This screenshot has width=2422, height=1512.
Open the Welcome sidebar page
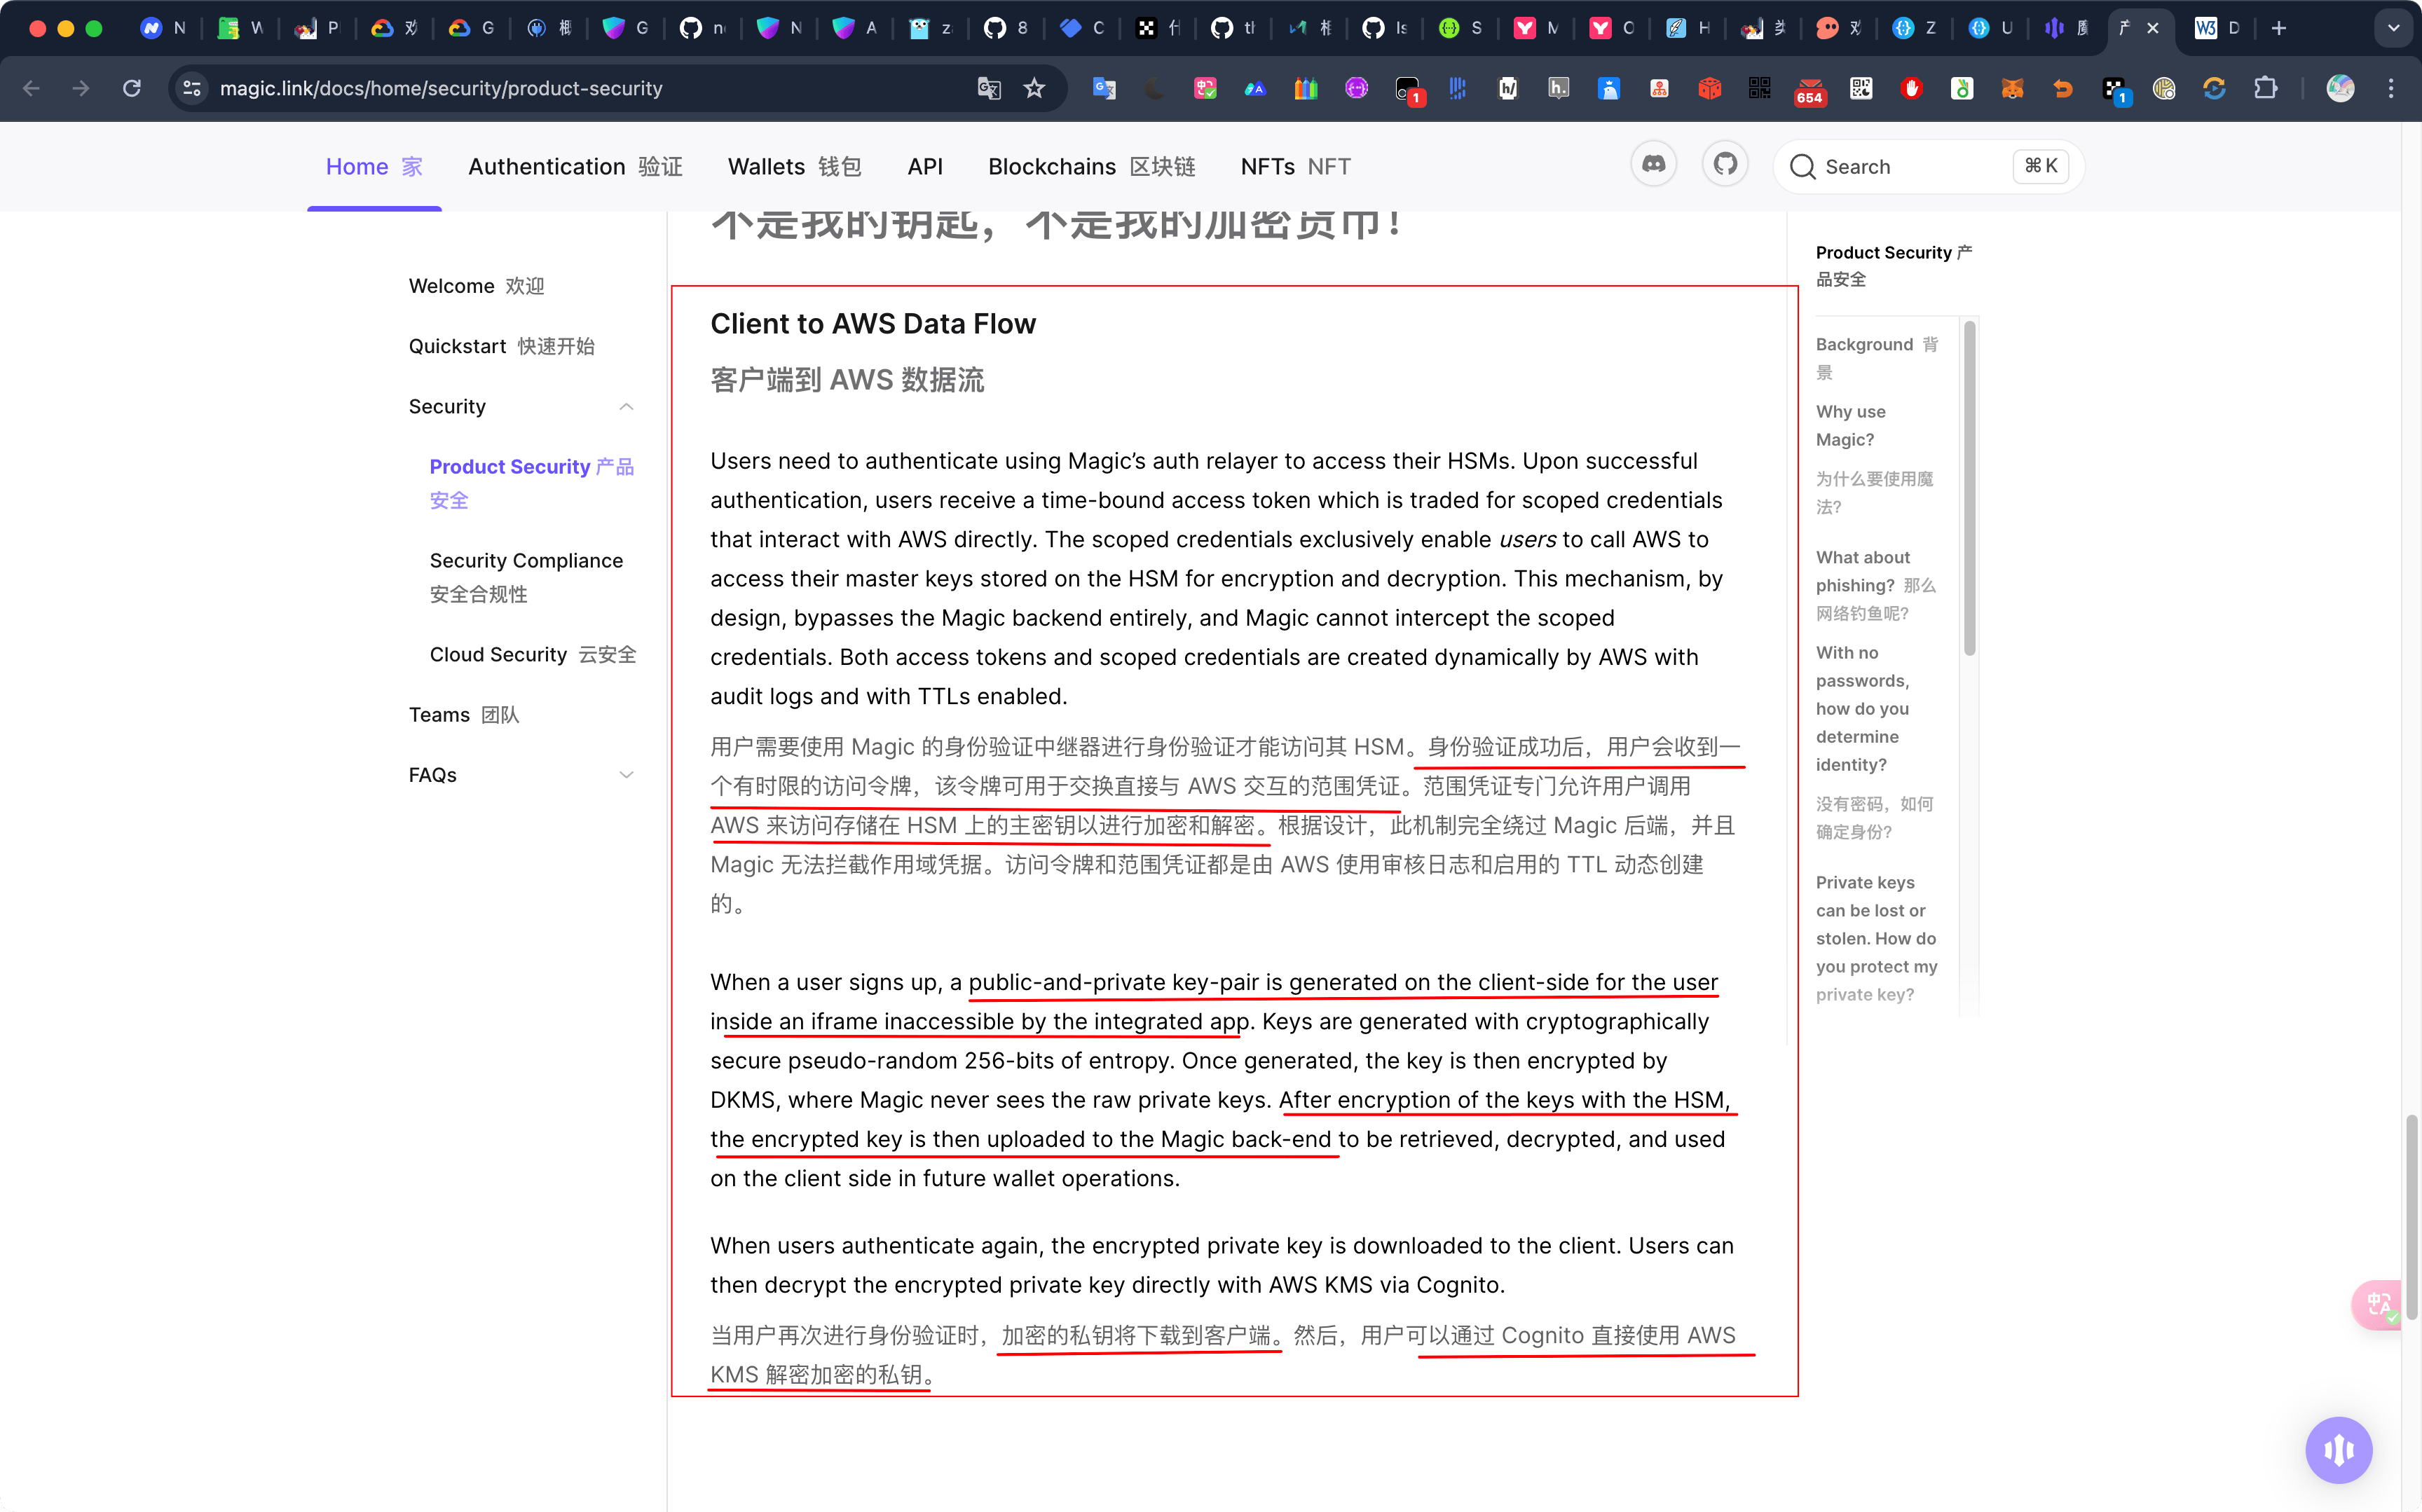[x=476, y=286]
